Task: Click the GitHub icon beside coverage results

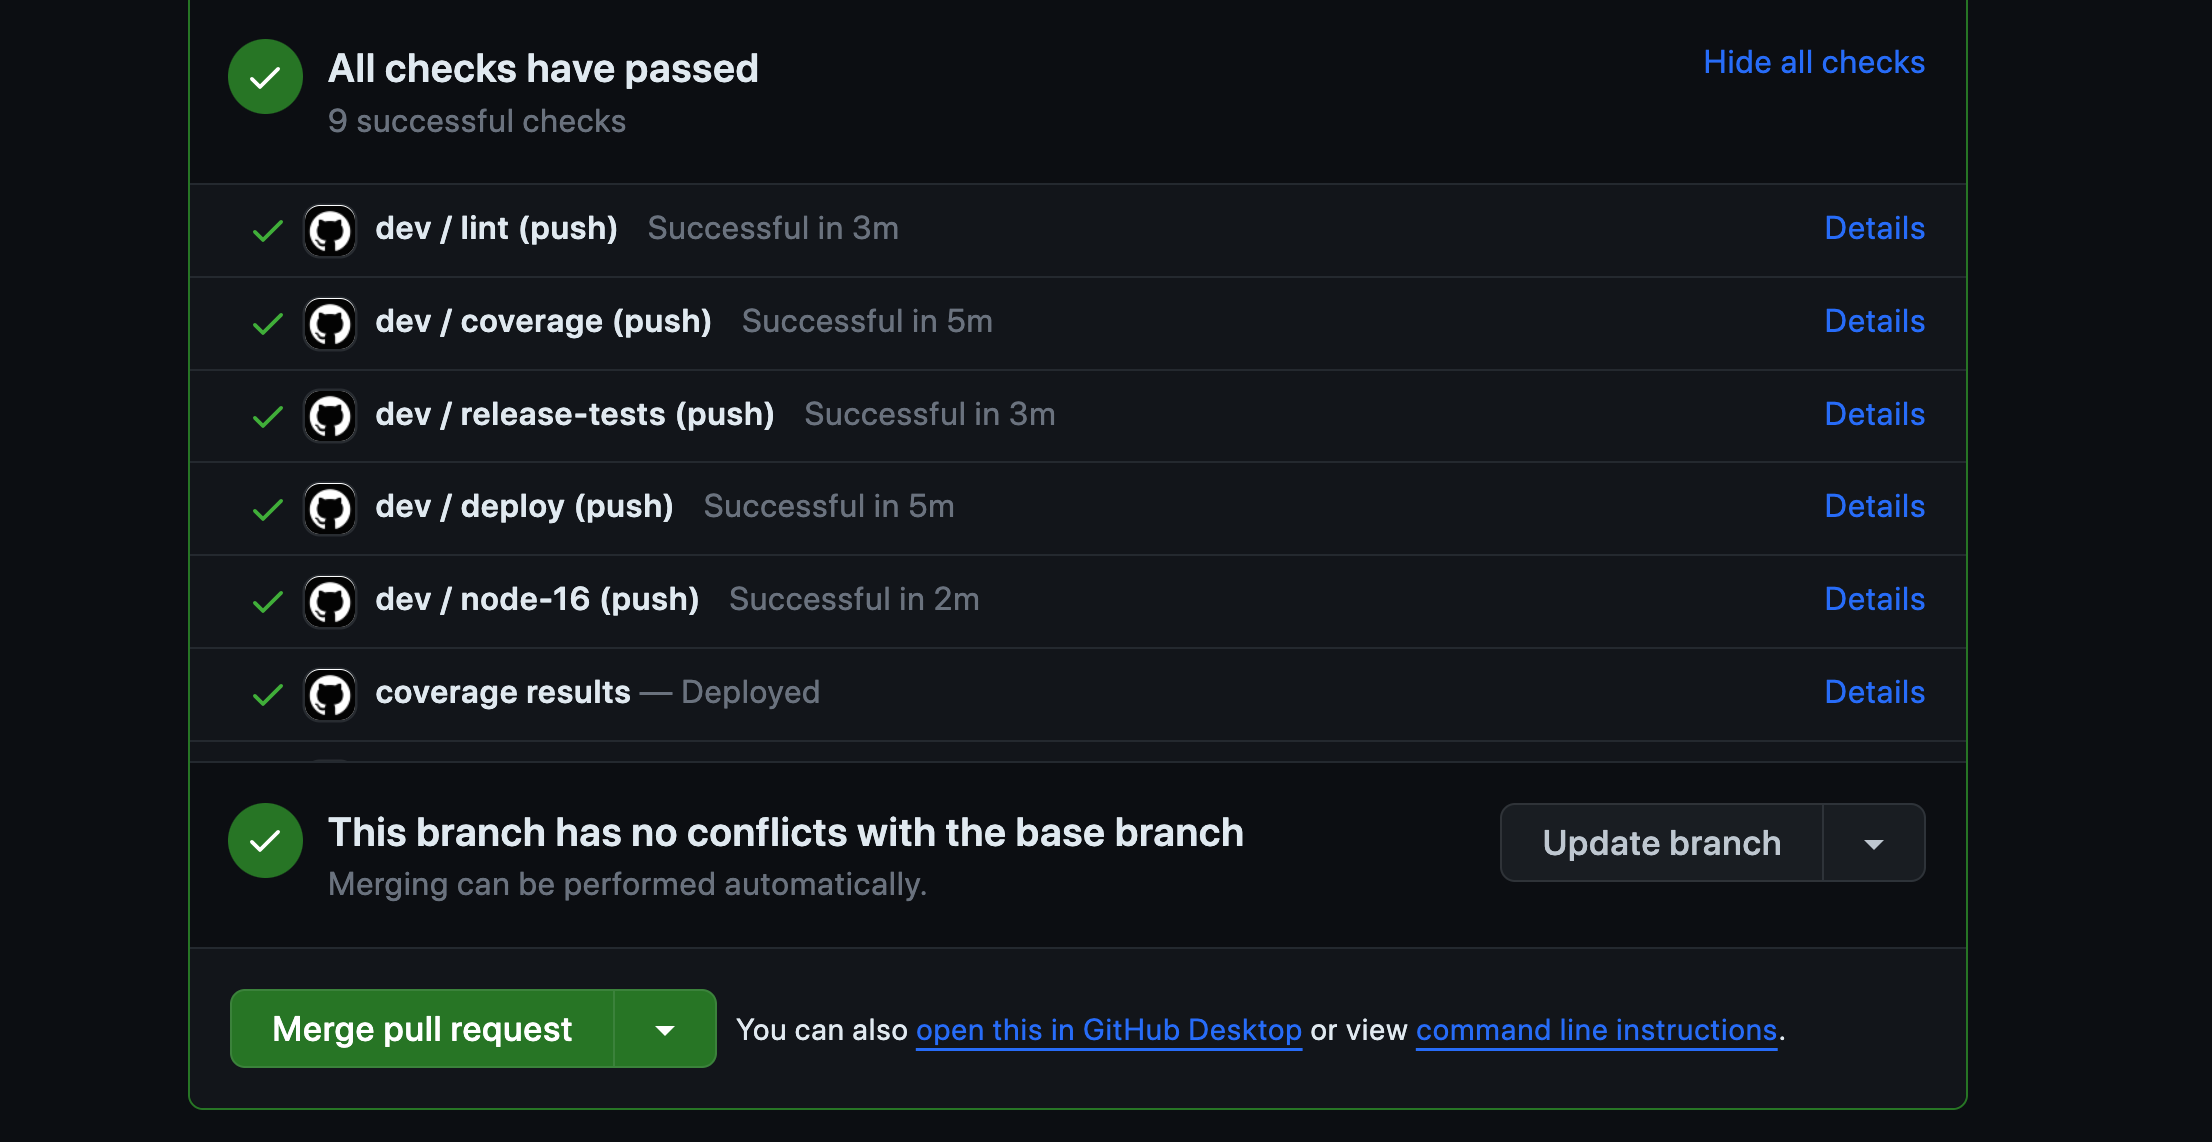Action: pyautogui.click(x=329, y=694)
